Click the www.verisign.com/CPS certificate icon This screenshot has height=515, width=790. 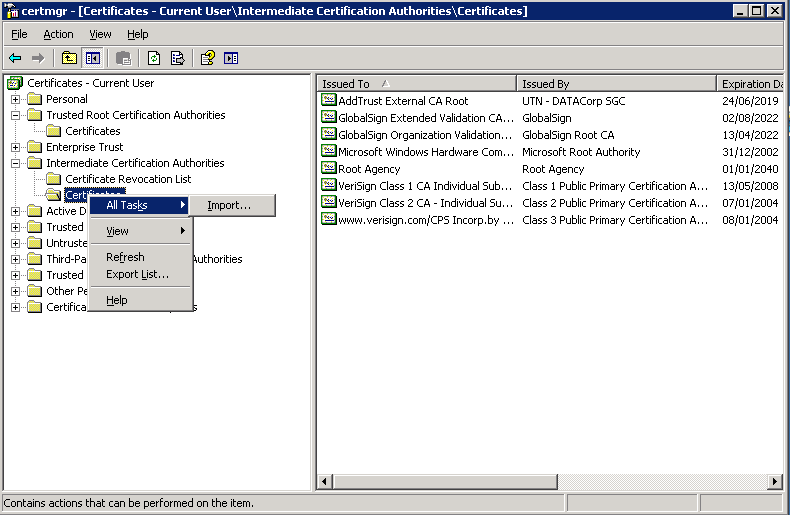pyautogui.click(x=328, y=220)
